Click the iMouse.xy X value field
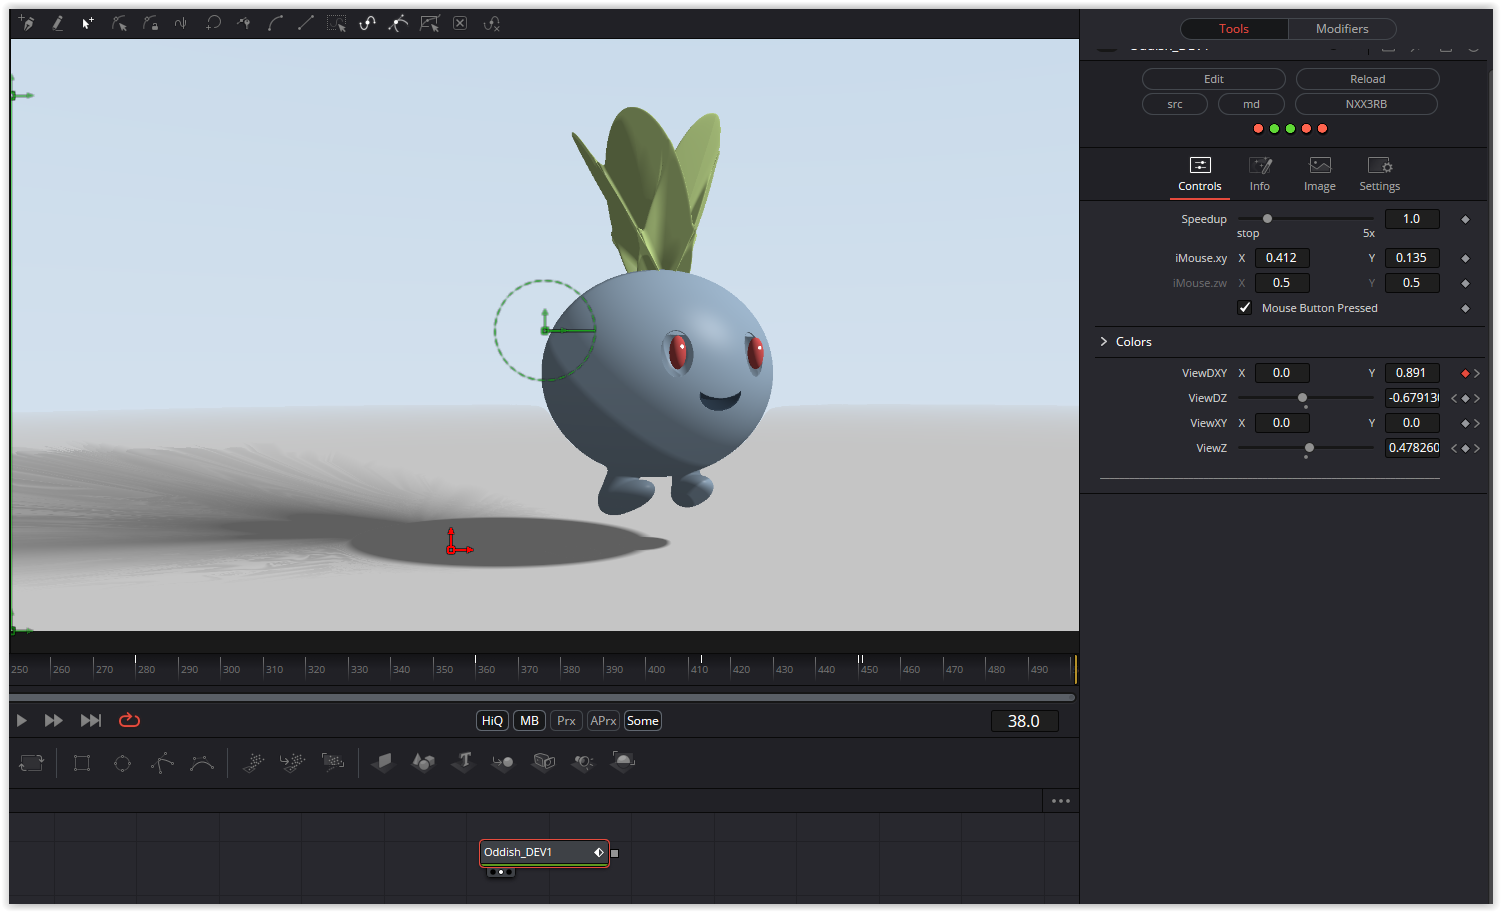The height and width of the screenshot is (912, 1501). pos(1282,258)
